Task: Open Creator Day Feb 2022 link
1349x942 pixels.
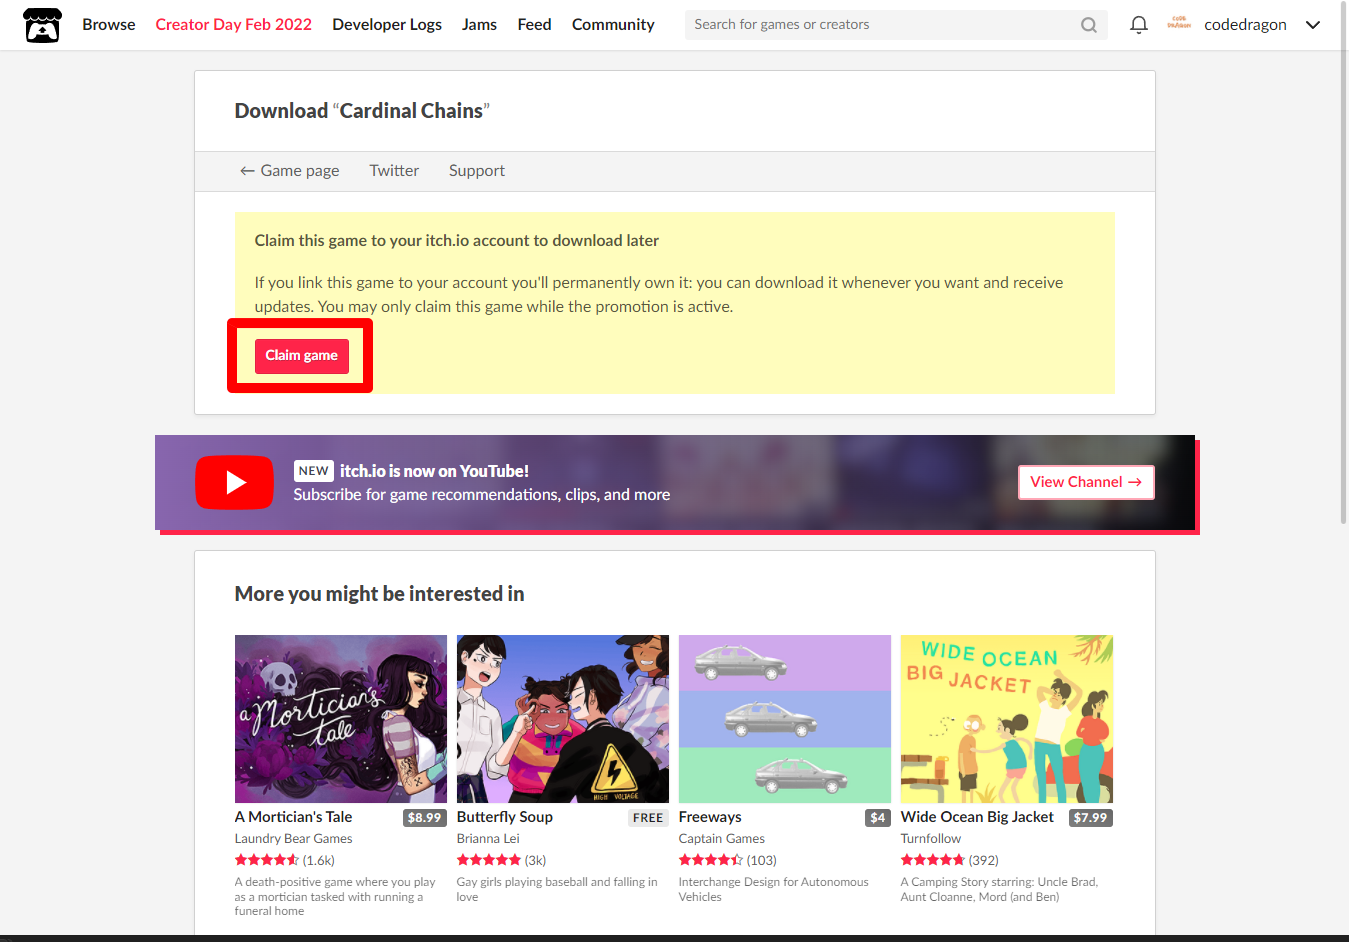Action: click(233, 25)
